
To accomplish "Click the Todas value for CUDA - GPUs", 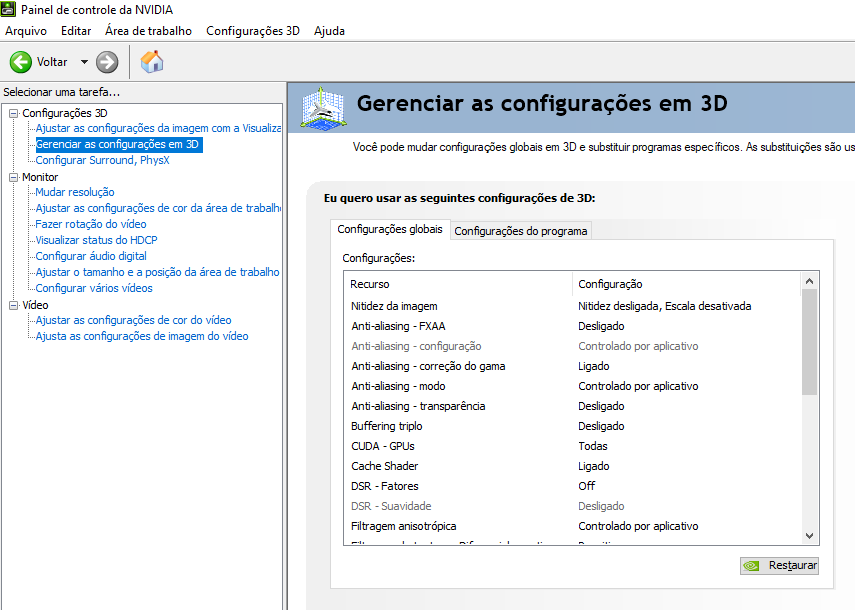I will (x=593, y=446).
